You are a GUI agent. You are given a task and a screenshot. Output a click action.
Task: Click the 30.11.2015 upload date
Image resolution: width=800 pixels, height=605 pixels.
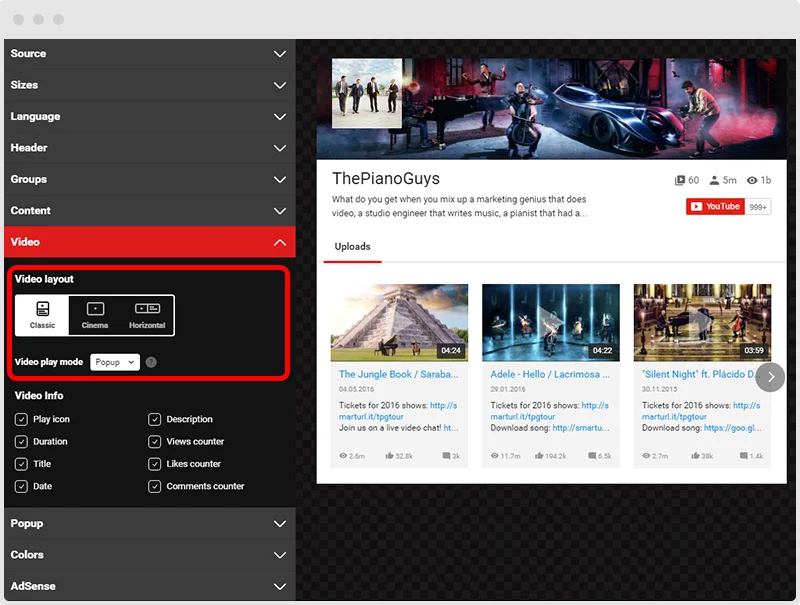(659, 389)
